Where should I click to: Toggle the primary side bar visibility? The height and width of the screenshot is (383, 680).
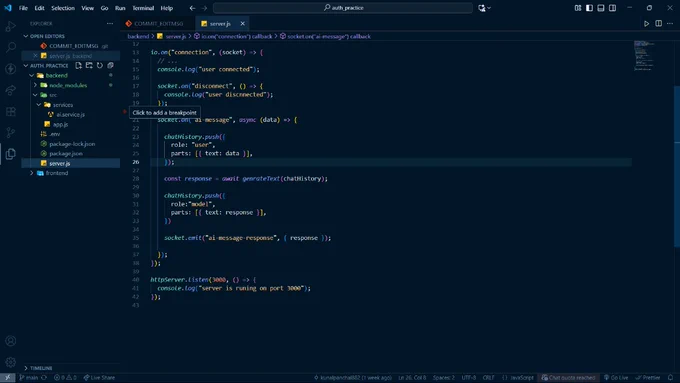point(589,8)
